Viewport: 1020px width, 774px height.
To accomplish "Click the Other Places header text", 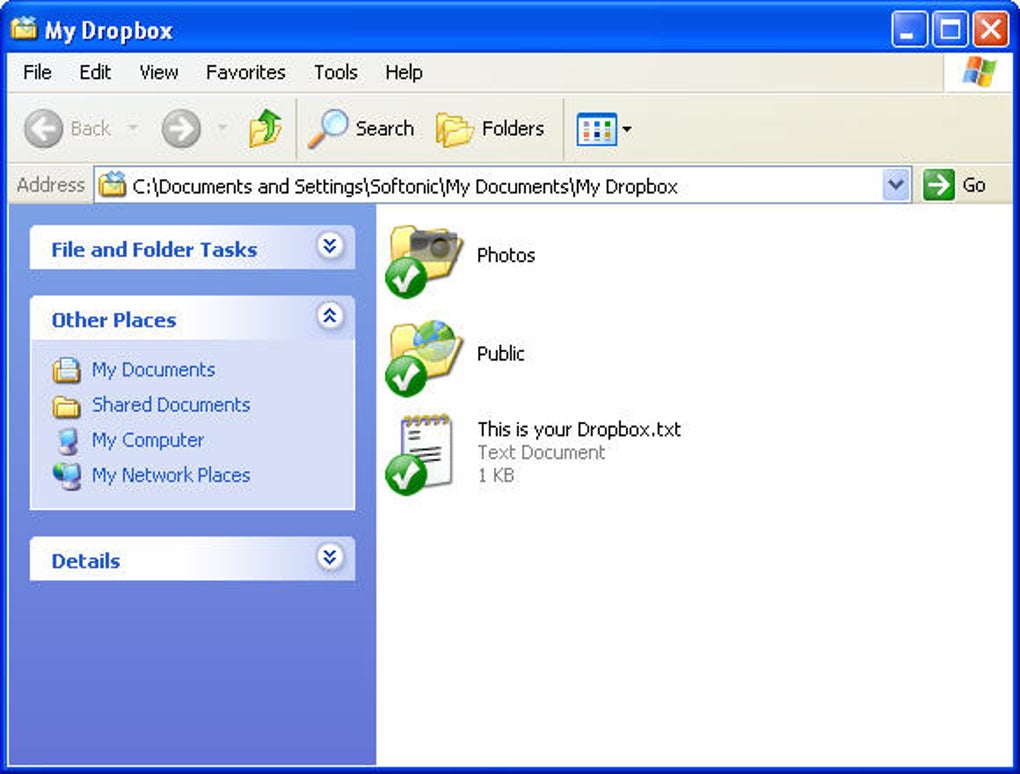I will click(114, 320).
